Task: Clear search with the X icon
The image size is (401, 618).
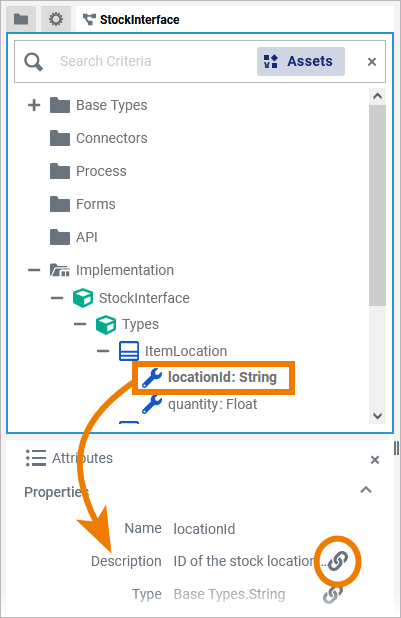Action: point(372,62)
